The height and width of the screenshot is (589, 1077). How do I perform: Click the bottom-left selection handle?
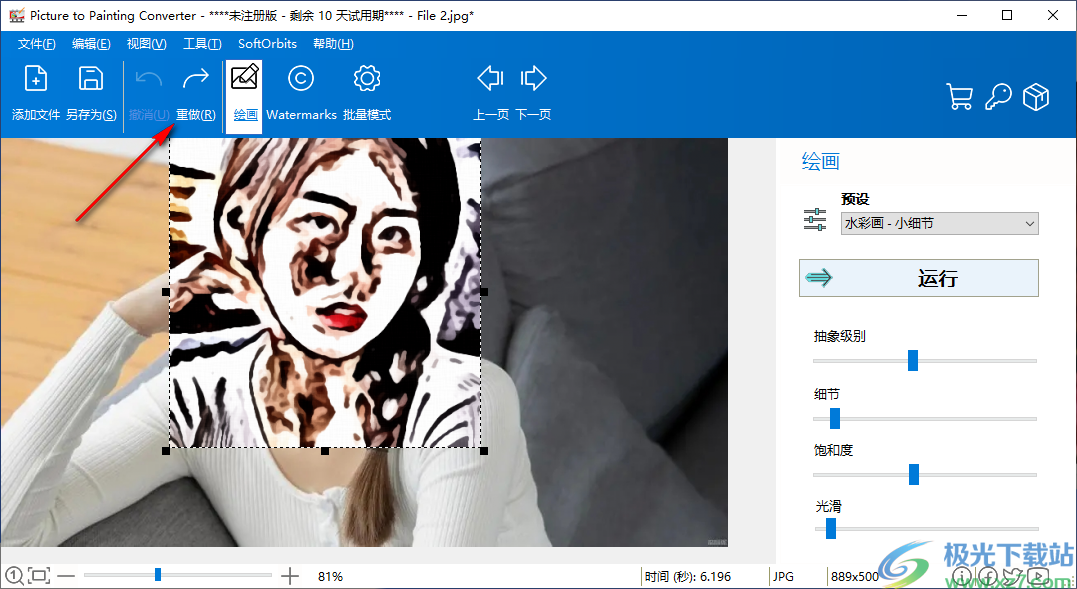click(x=166, y=451)
